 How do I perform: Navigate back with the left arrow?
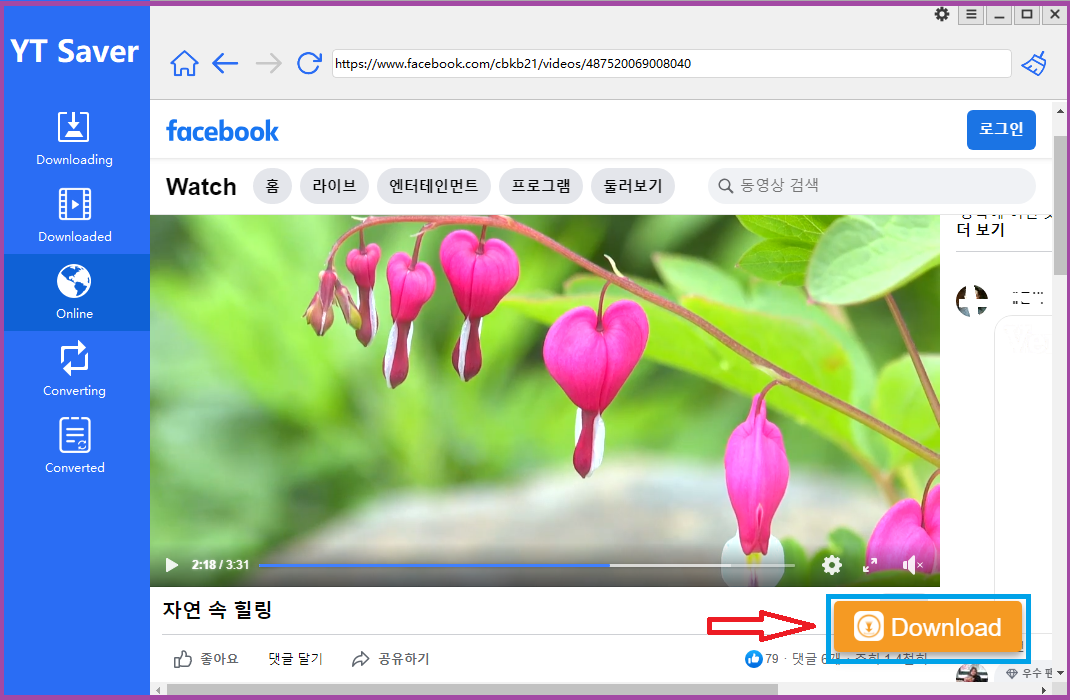(225, 63)
